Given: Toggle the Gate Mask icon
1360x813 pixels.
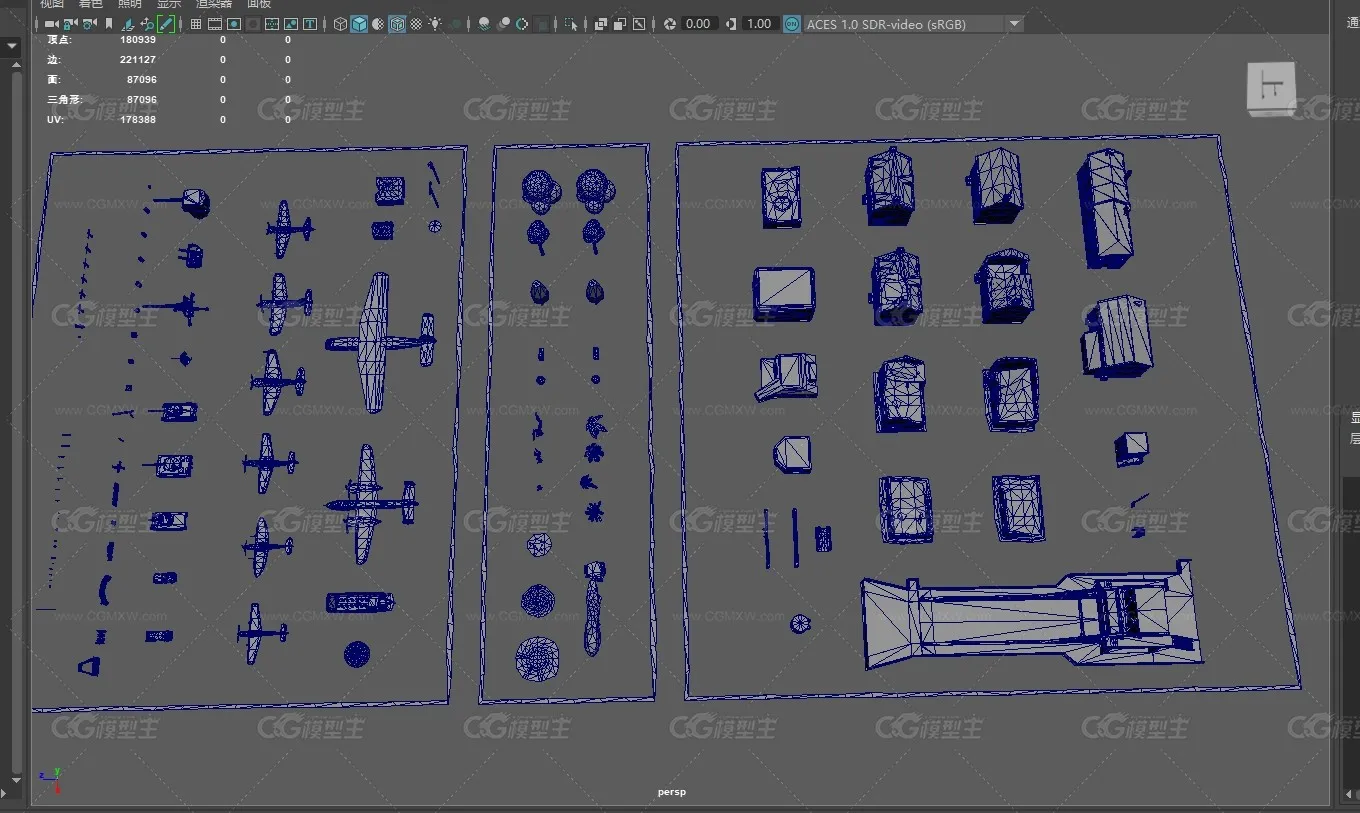Looking at the screenshot, I should tap(253, 24).
